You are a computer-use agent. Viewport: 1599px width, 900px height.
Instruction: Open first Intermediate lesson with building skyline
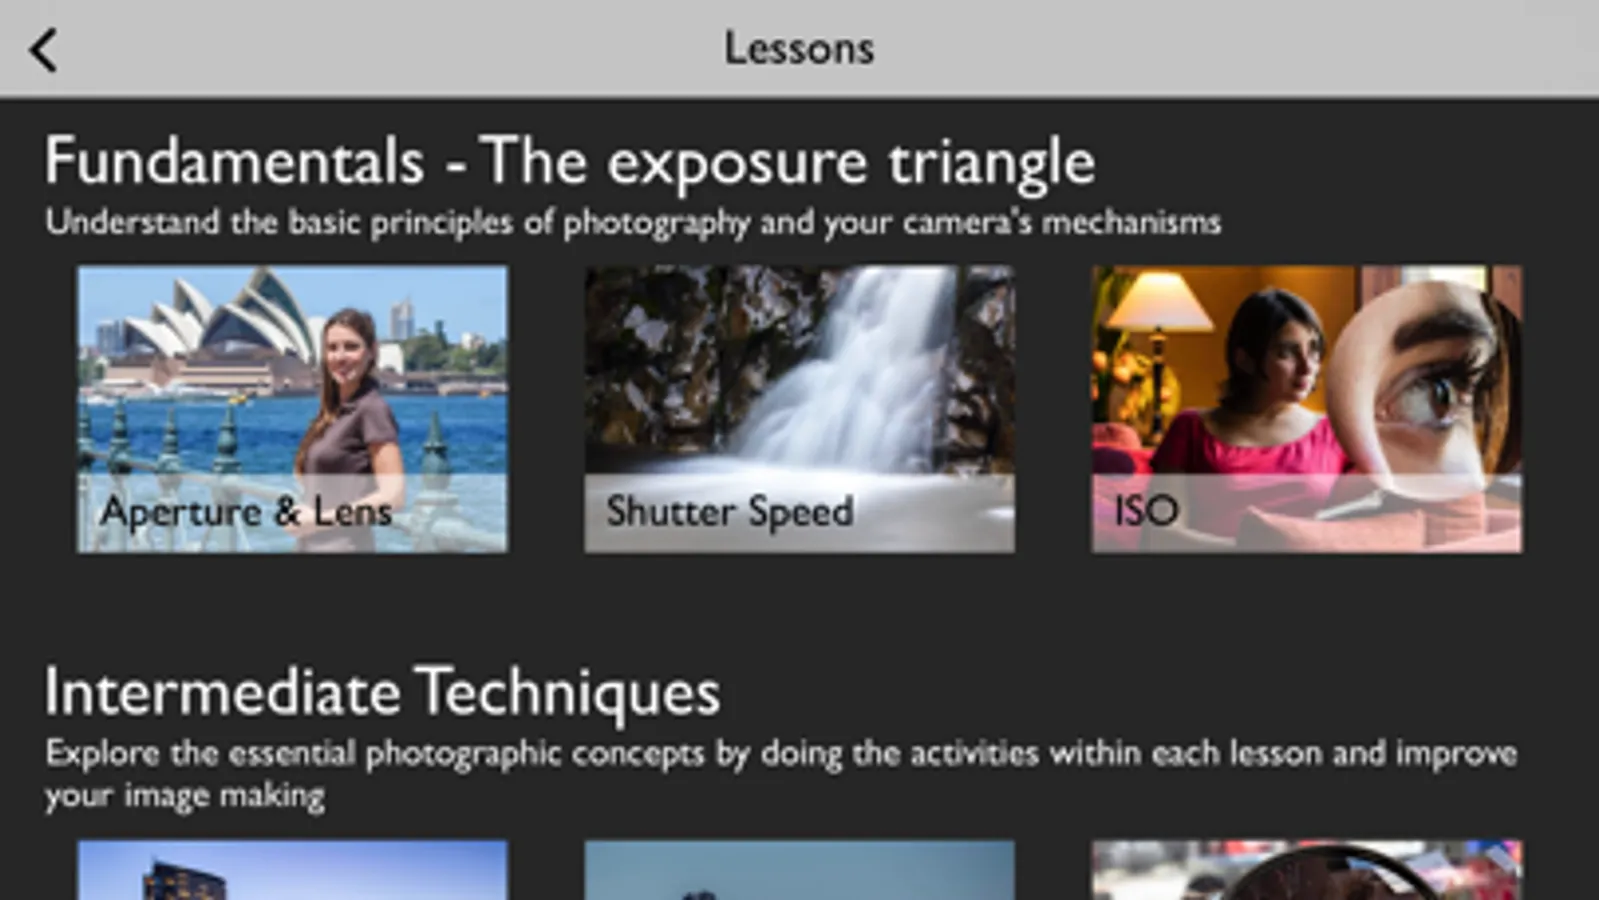pos(292,870)
